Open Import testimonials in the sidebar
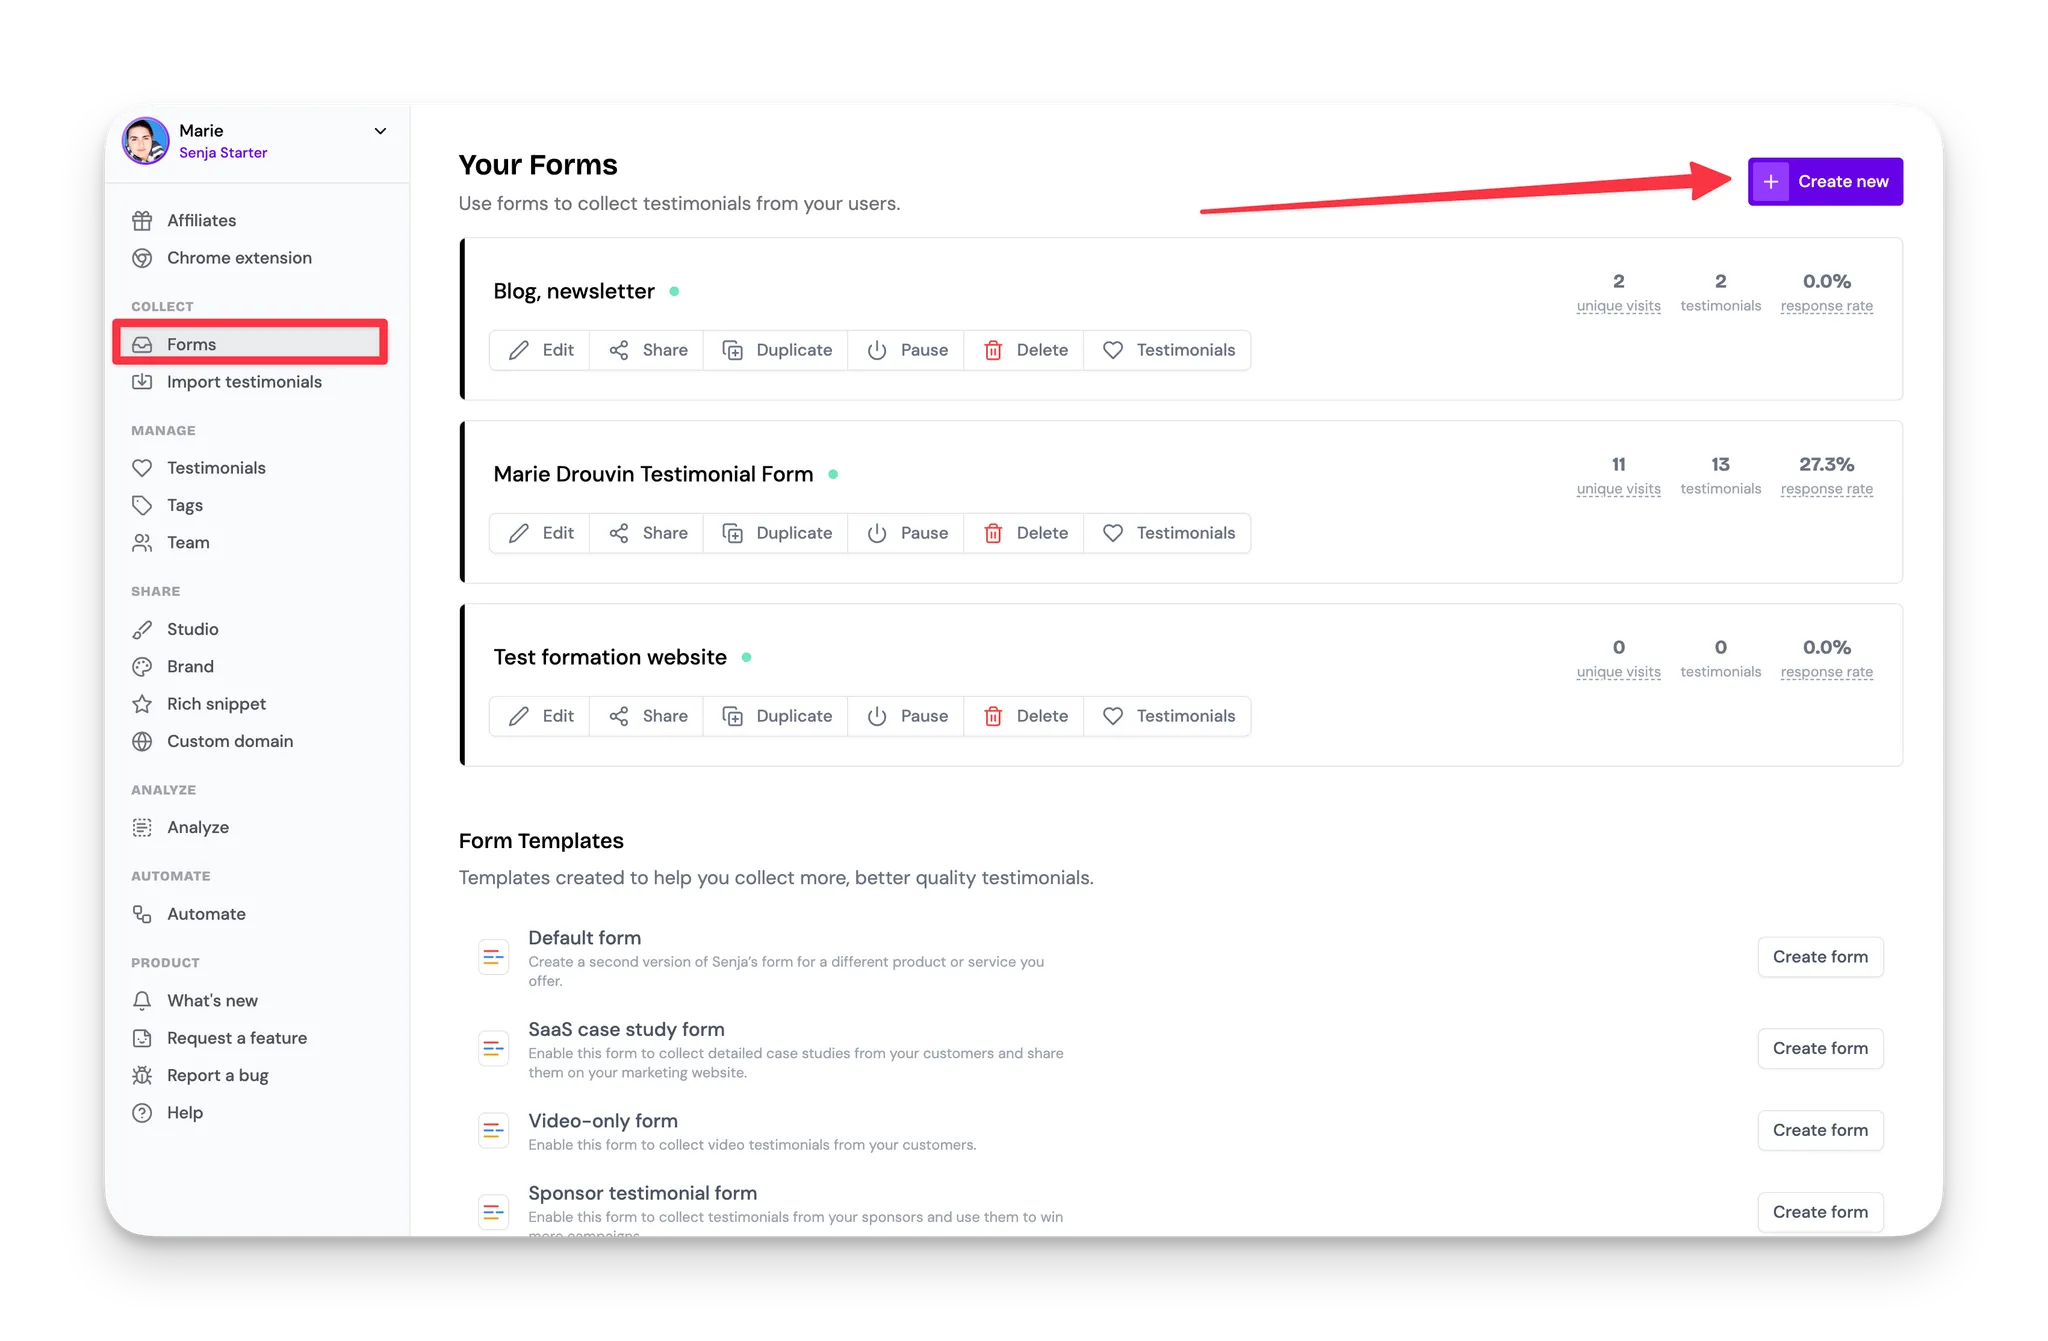 click(x=243, y=382)
